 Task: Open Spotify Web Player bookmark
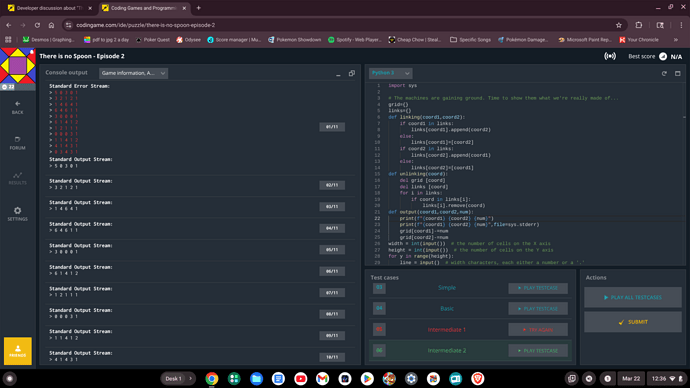coord(355,40)
